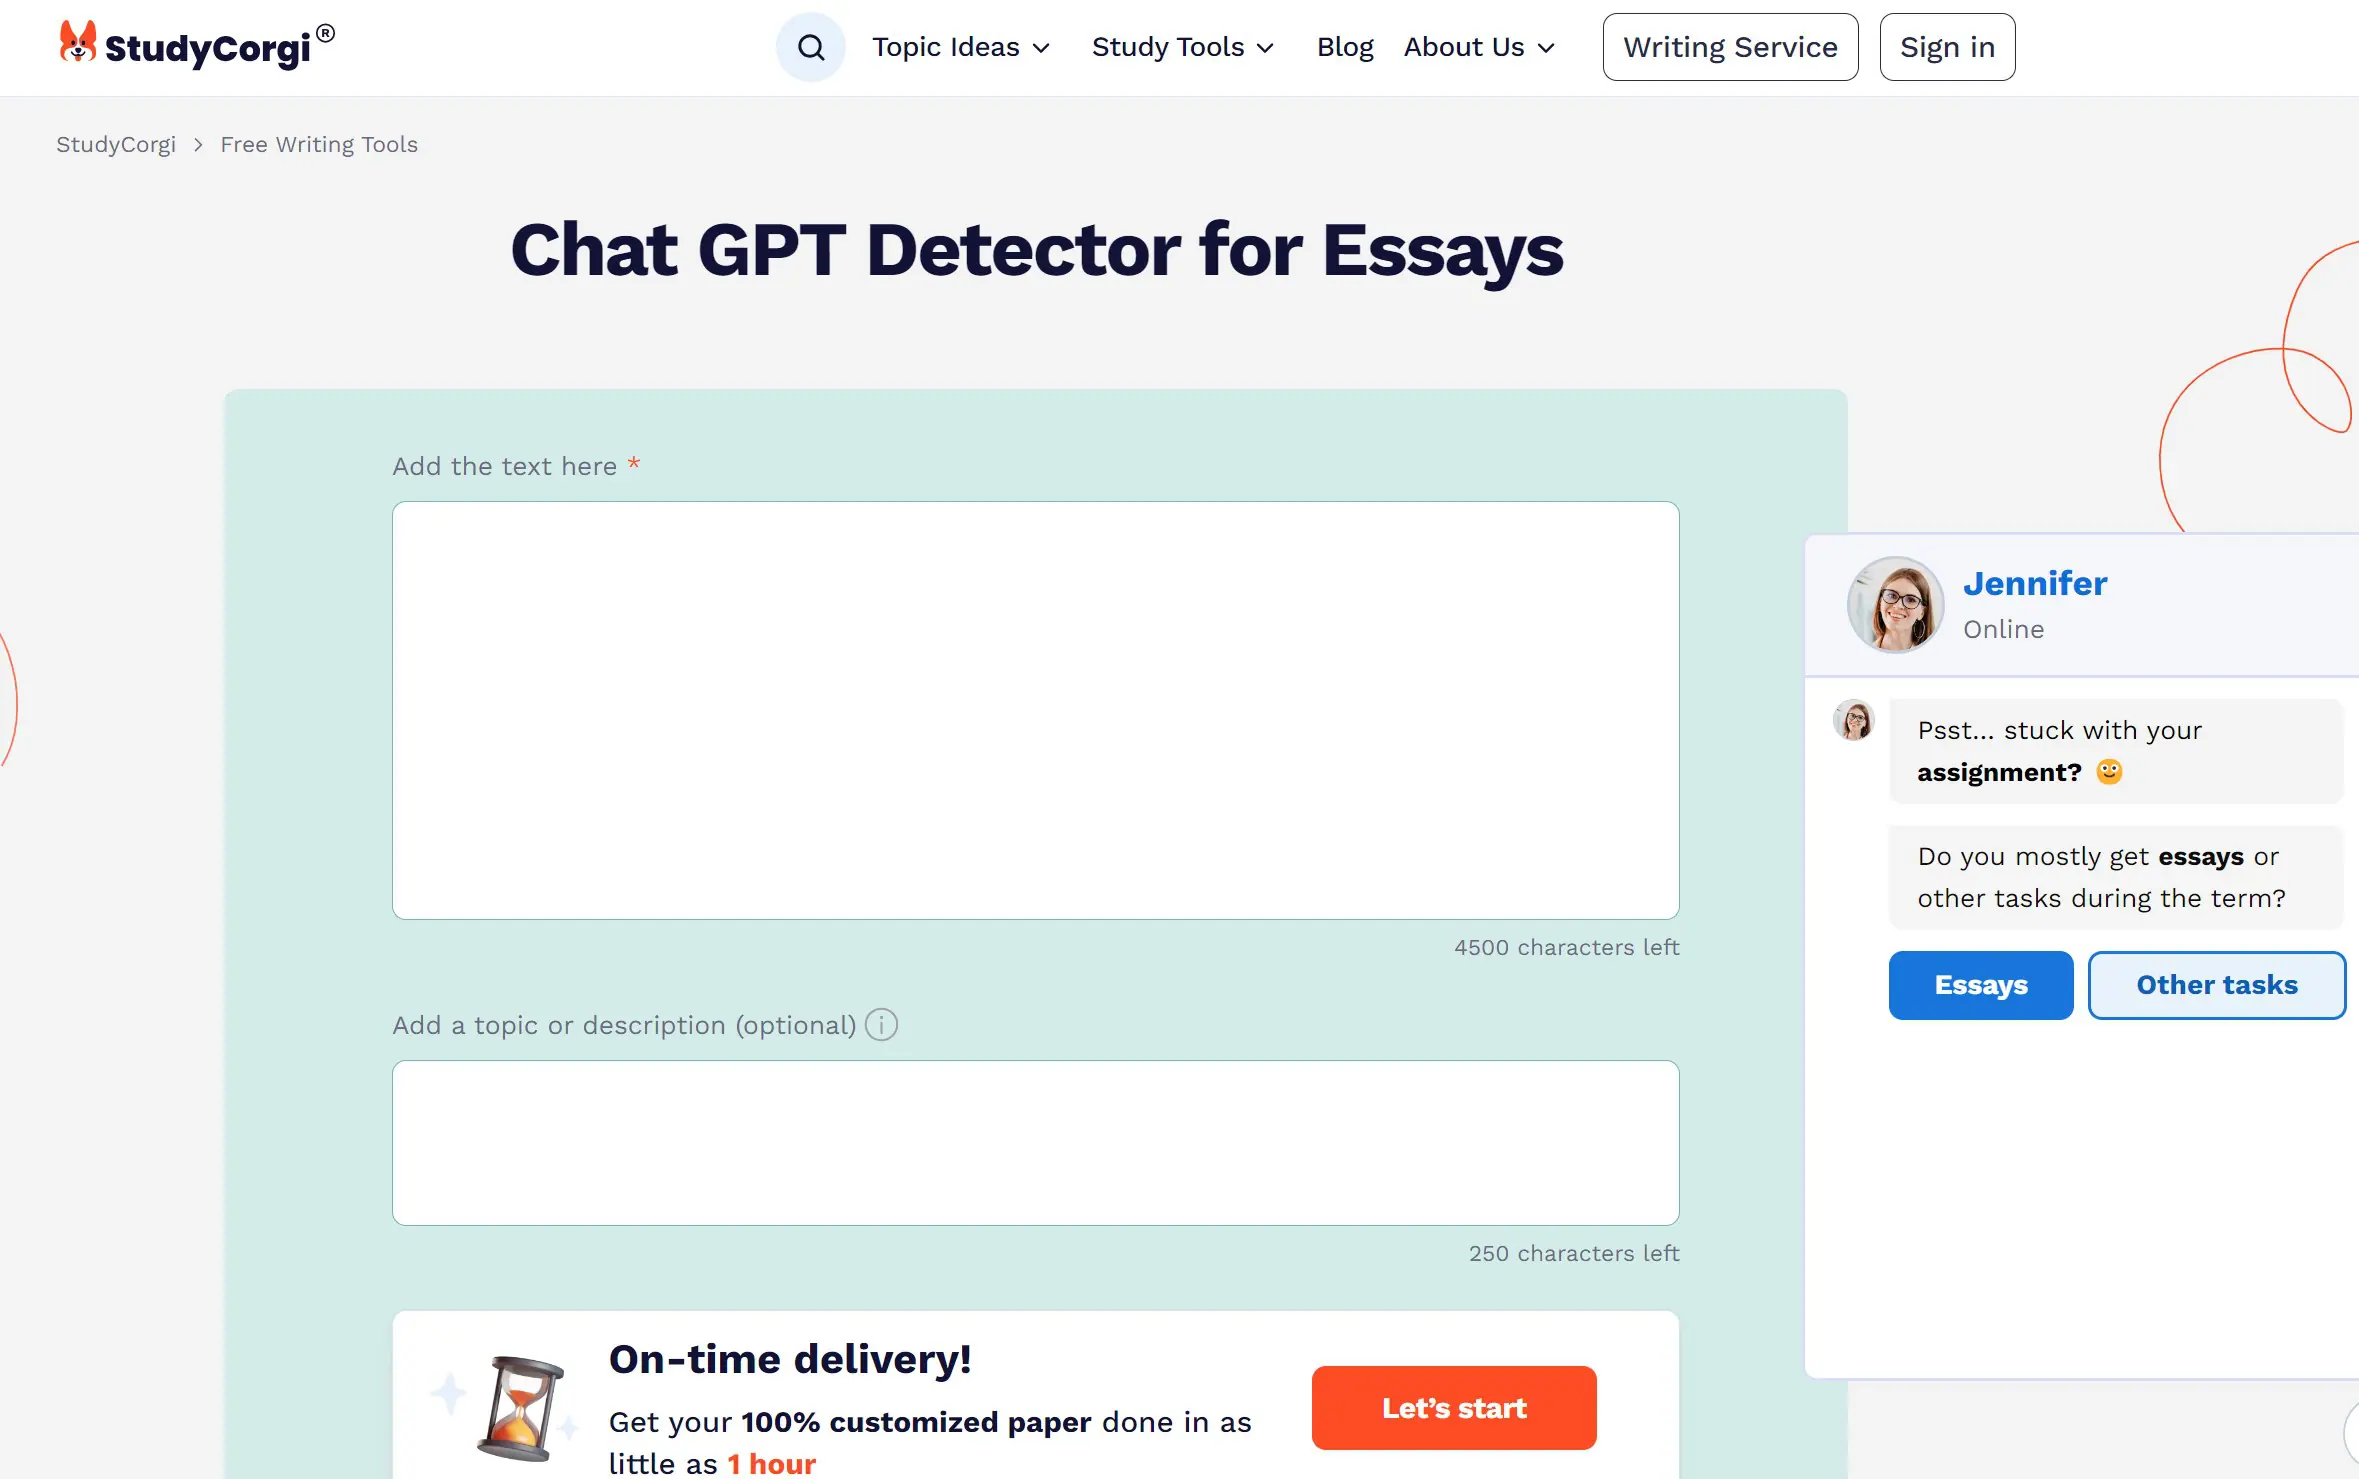Open the Free Writing Tools breadcrumb link

click(318, 144)
